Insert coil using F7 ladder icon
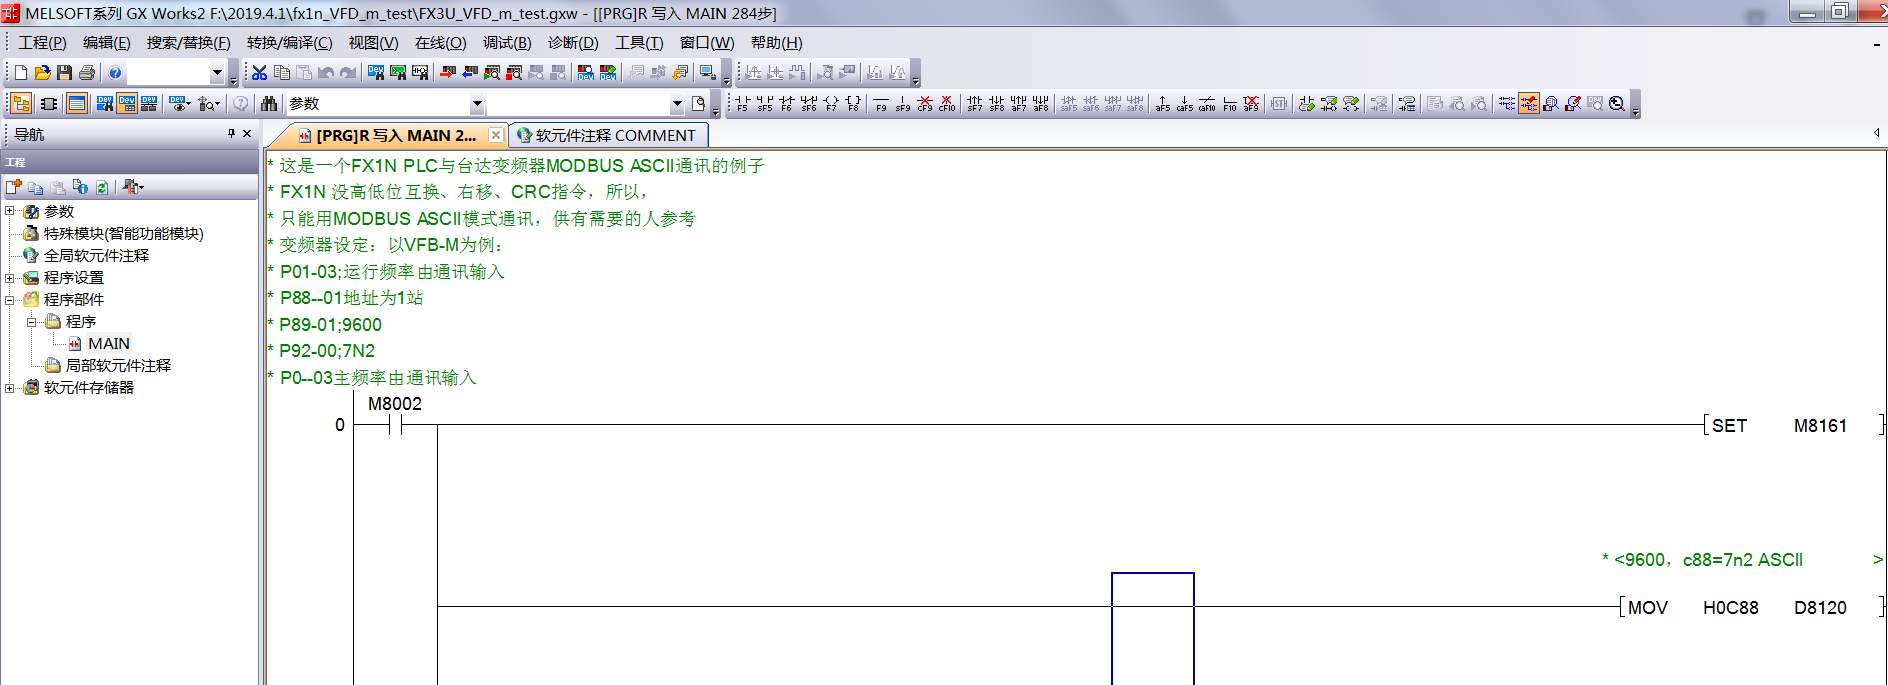Viewport: 1888px width, 685px height. pos(831,104)
